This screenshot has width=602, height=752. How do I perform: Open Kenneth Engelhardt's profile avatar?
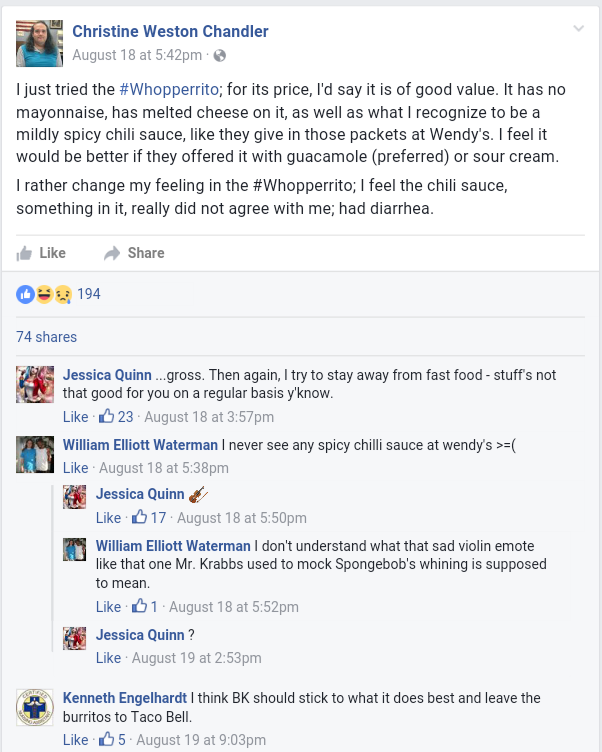tap(35, 707)
